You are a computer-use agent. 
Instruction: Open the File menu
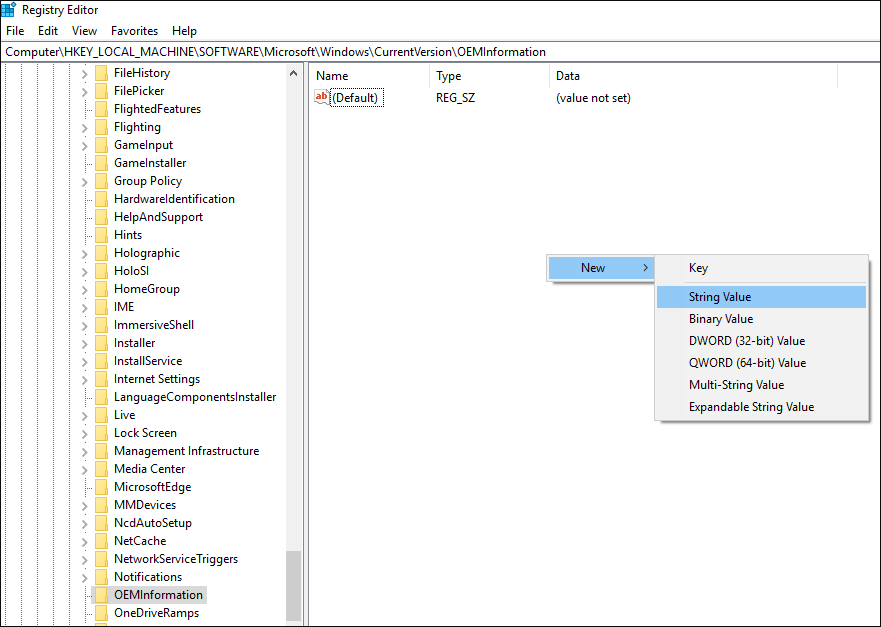(x=15, y=31)
